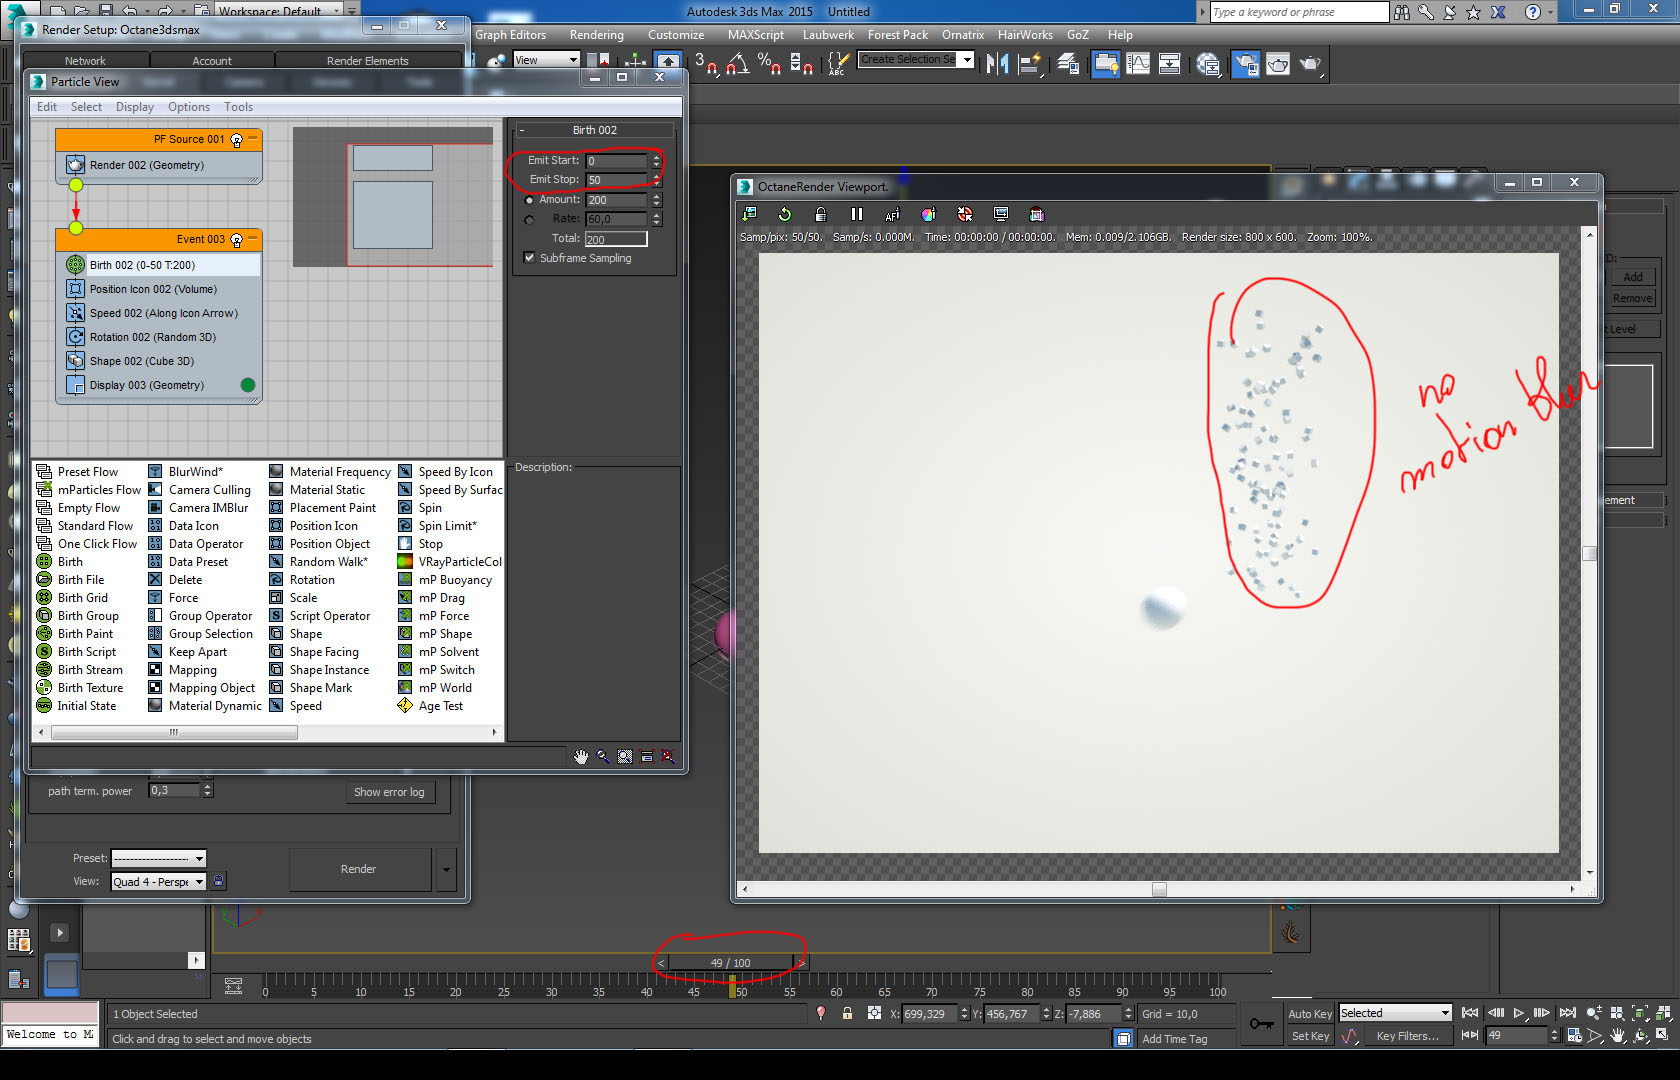Restart rendering in OctaneRender Viewport
Screen dimensions: 1680x1080
tap(785, 214)
